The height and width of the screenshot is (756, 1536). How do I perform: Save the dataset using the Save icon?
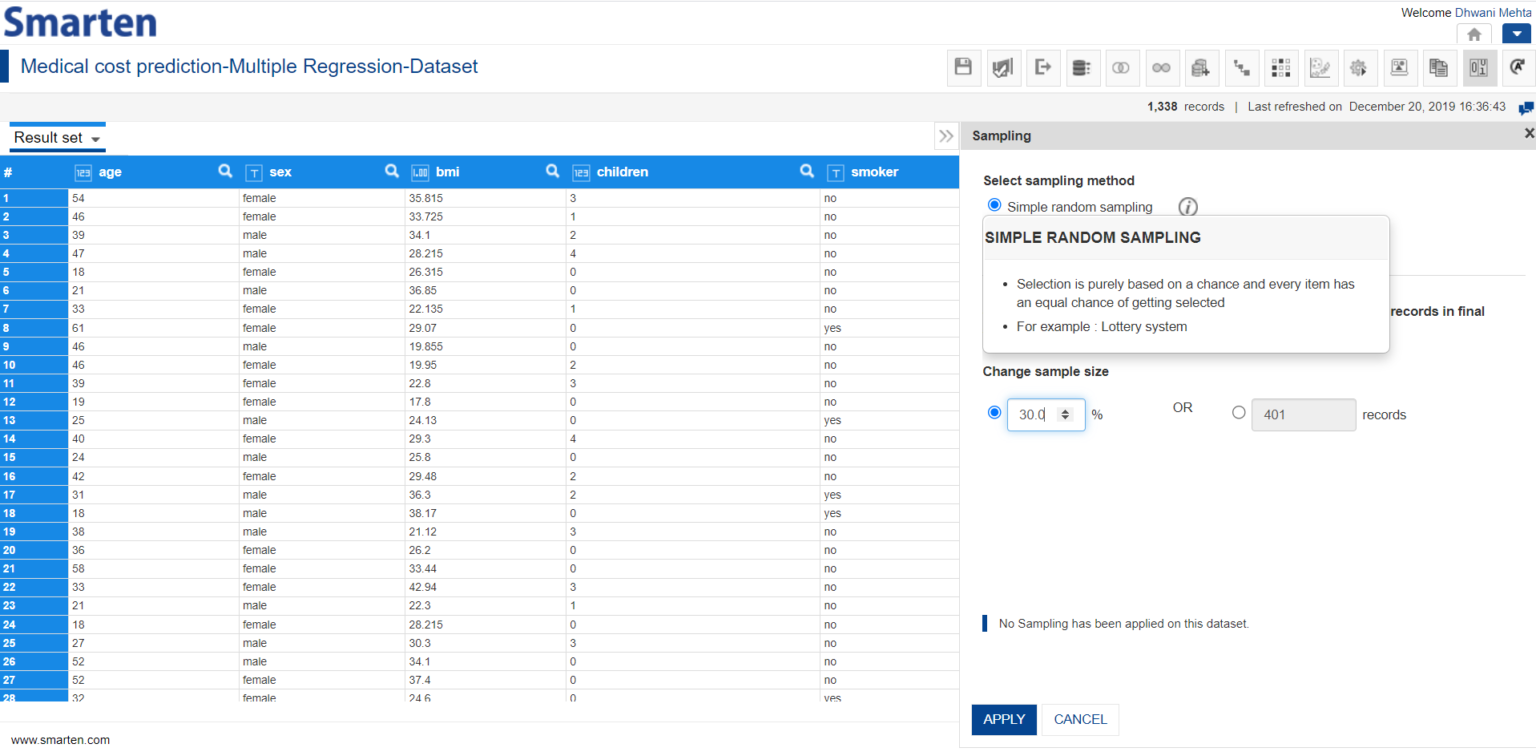pos(964,67)
